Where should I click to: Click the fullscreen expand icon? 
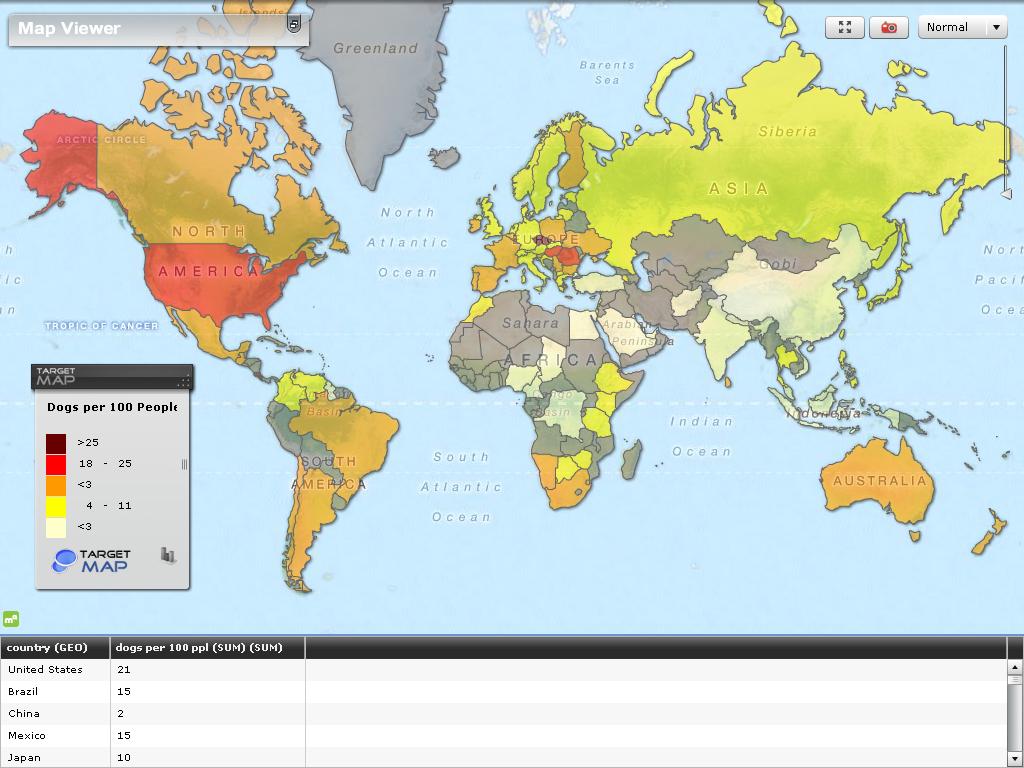844,28
